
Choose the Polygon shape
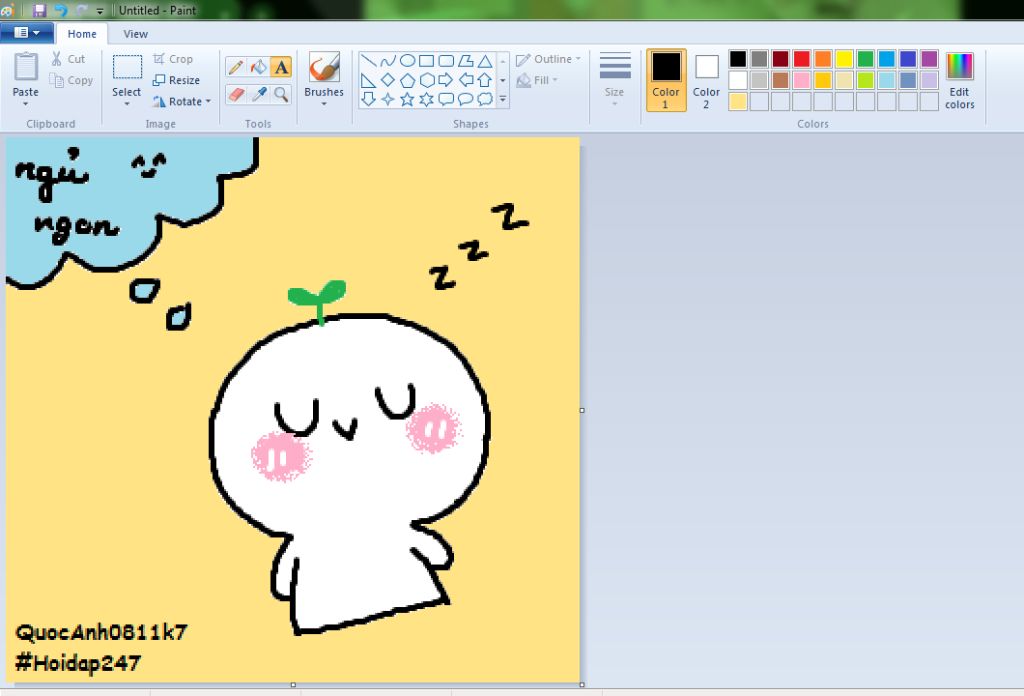(466, 61)
